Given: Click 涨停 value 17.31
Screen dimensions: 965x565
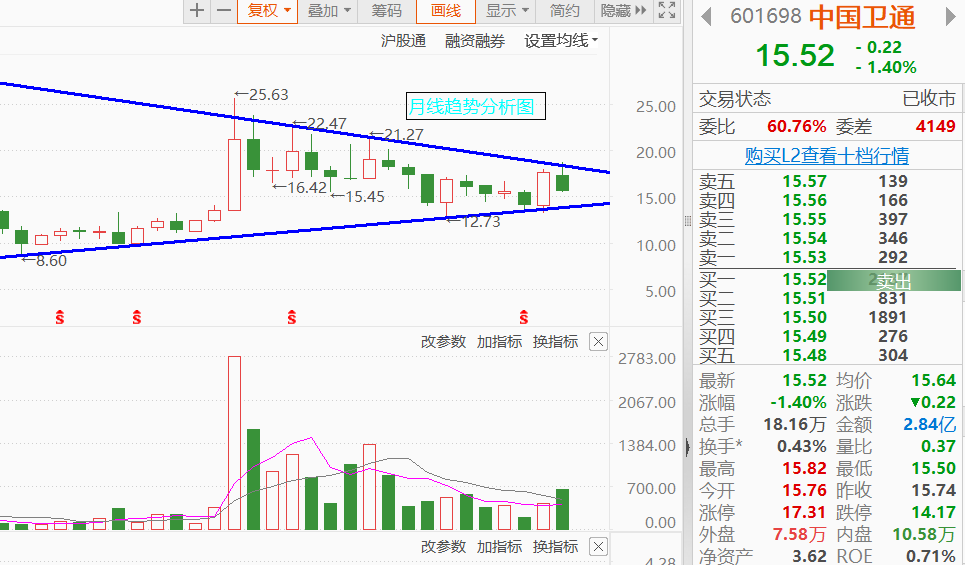Looking at the screenshot, I should [804, 513].
